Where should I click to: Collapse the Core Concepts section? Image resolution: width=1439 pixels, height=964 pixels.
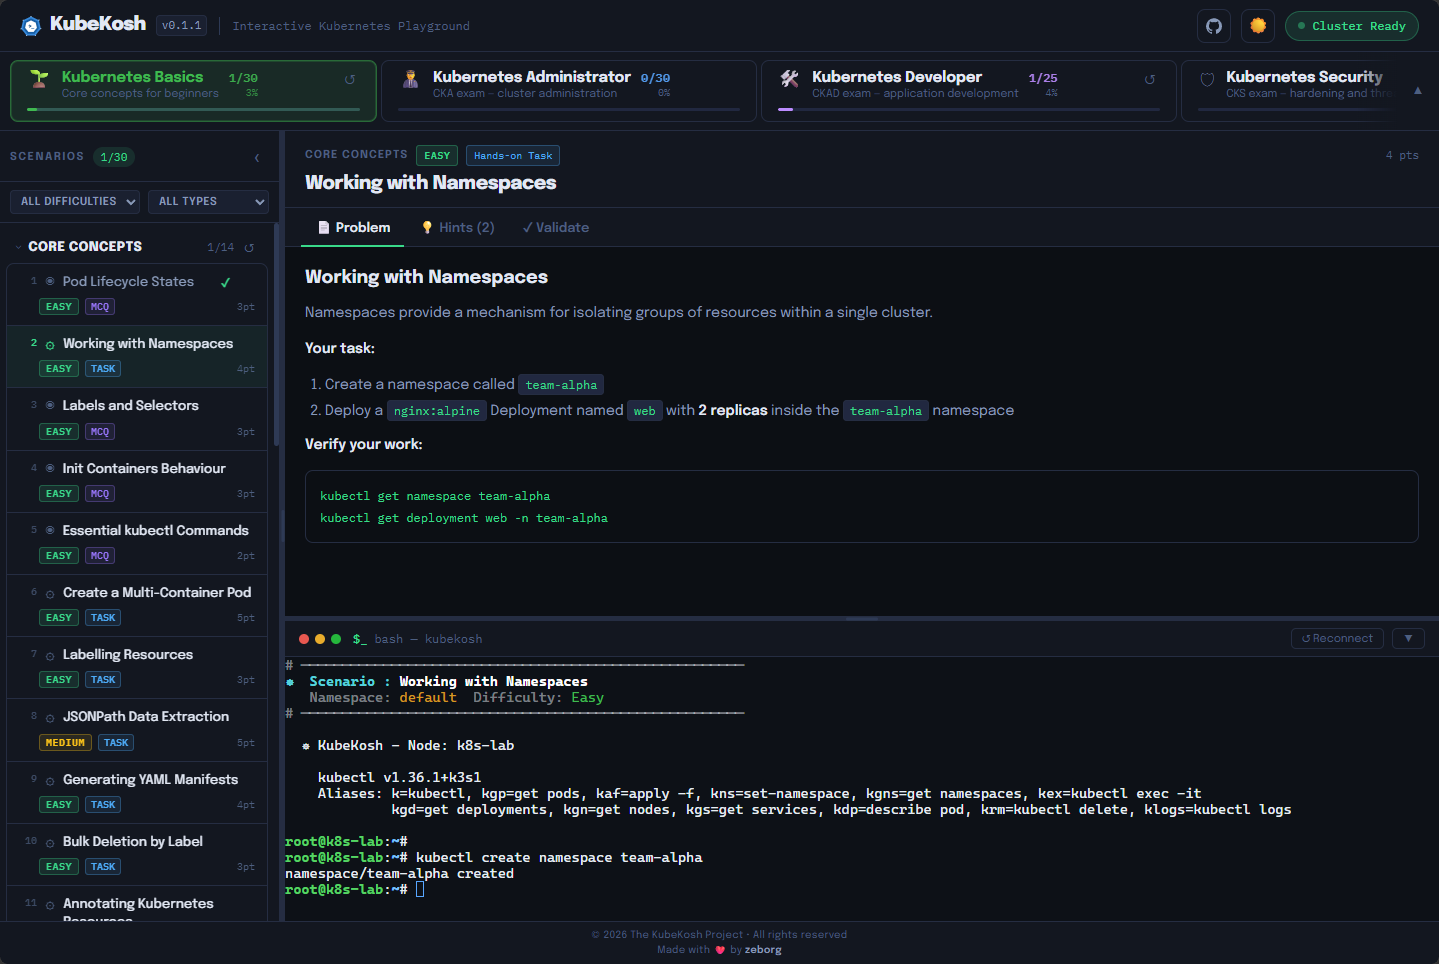tap(19, 247)
